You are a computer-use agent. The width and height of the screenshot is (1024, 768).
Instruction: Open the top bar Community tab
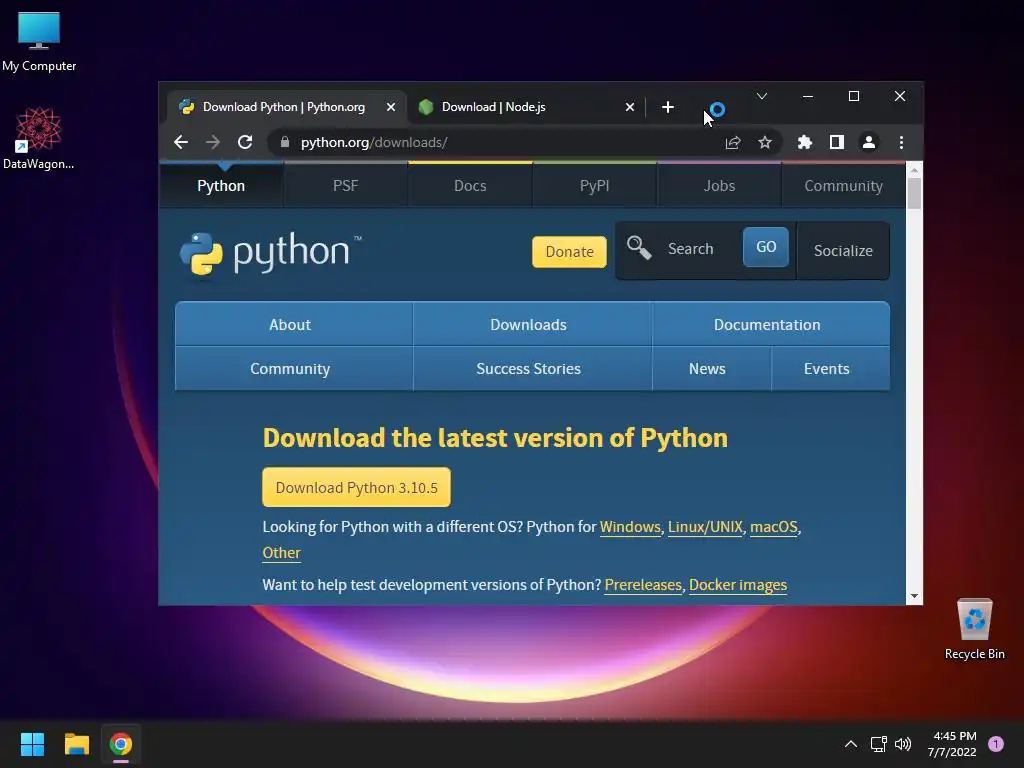(x=843, y=185)
